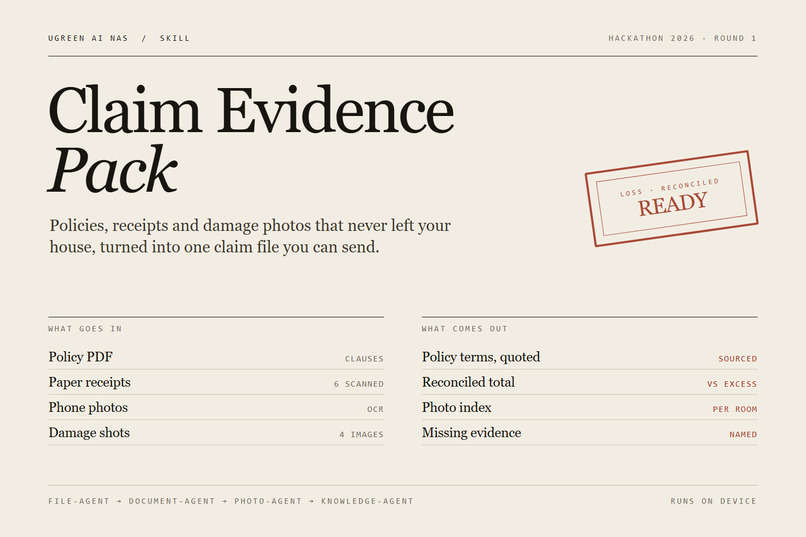Select the 'Damage shots' row label
806x537 pixels.
89,433
